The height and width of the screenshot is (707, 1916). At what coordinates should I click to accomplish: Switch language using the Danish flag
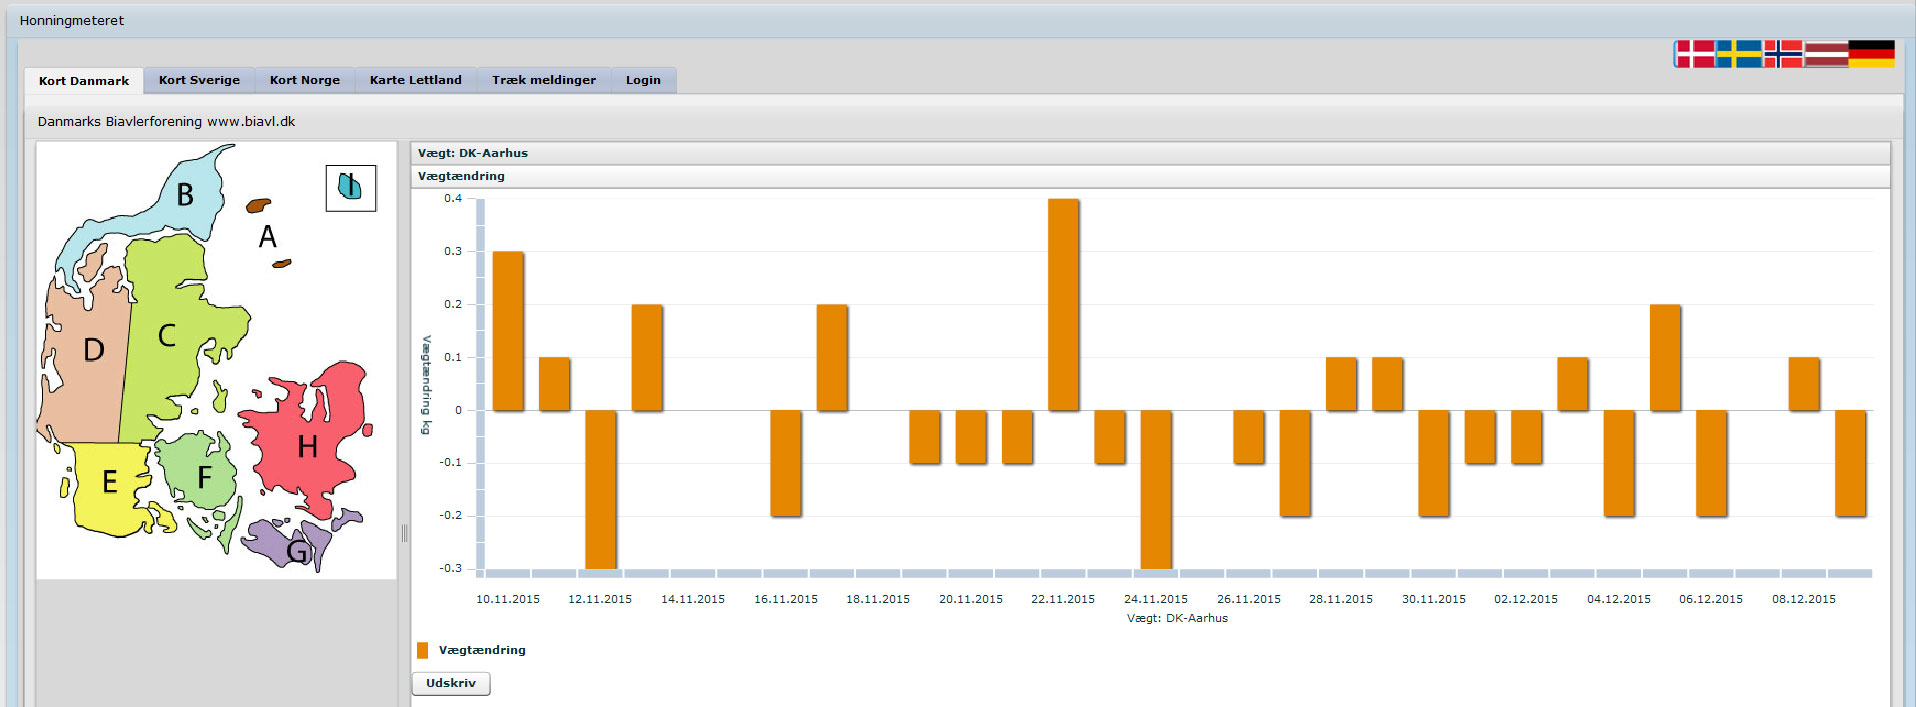coord(1695,54)
